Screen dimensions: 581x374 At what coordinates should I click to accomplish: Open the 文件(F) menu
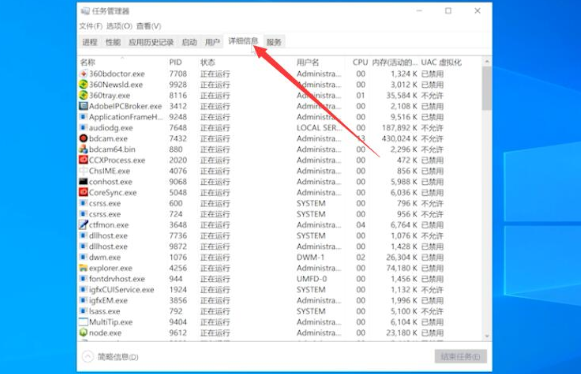click(x=91, y=26)
